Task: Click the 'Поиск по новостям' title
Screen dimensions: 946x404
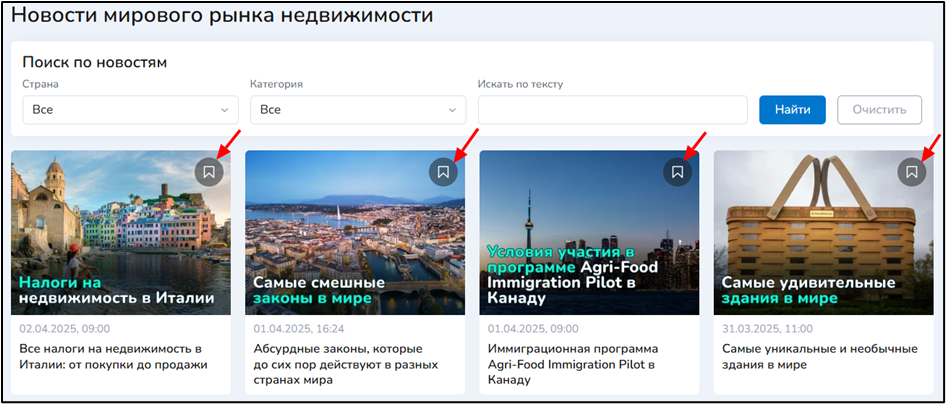Action: point(95,62)
